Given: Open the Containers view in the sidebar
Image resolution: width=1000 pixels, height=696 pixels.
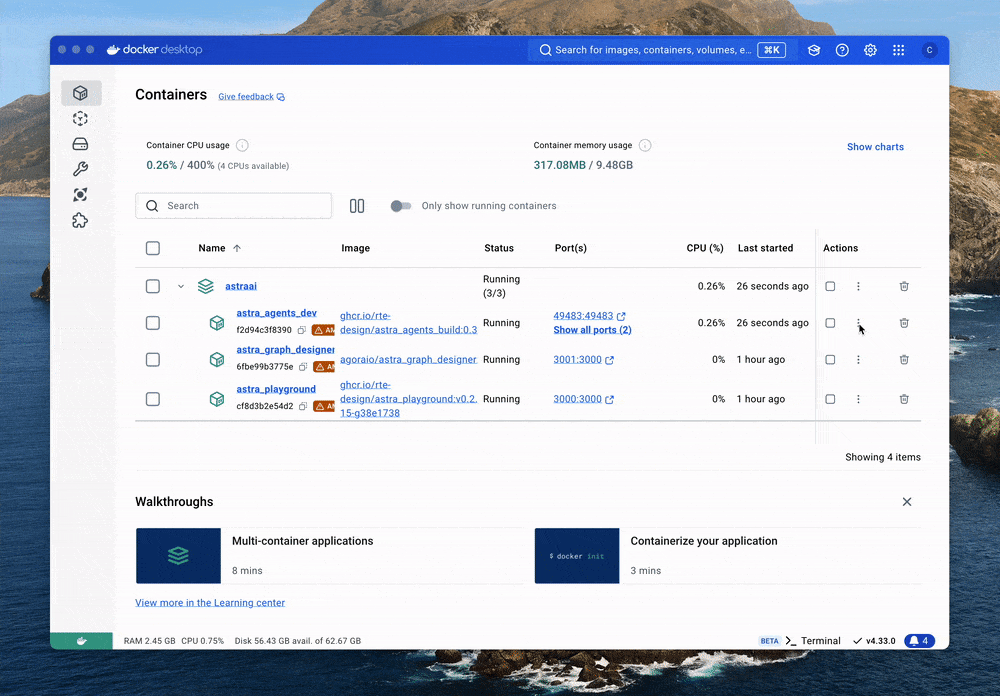Looking at the screenshot, I should click(x=80, y=93).
